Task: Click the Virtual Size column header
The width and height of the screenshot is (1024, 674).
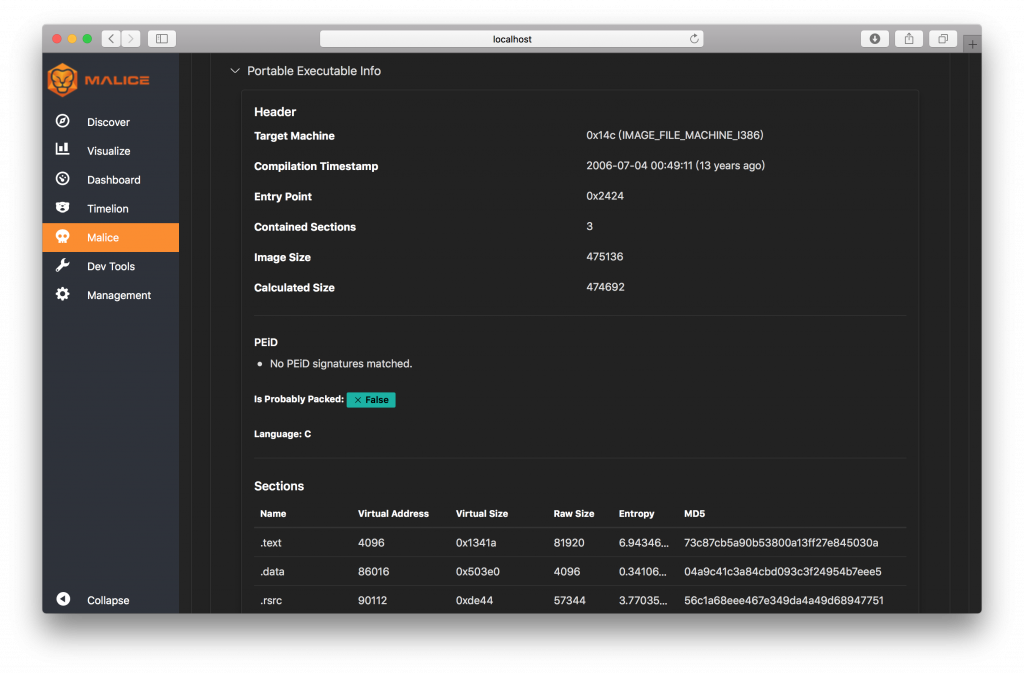Action: point(482,513)
